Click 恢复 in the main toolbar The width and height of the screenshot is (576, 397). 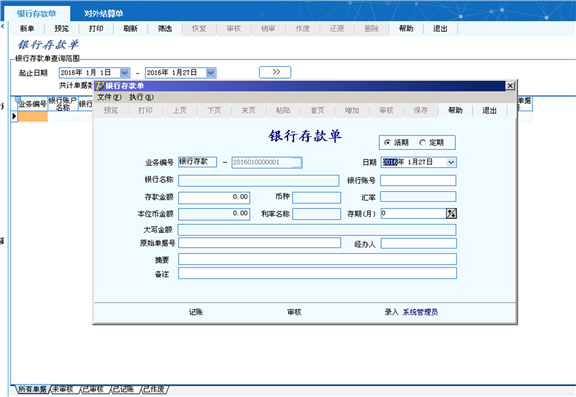point(199,29)
